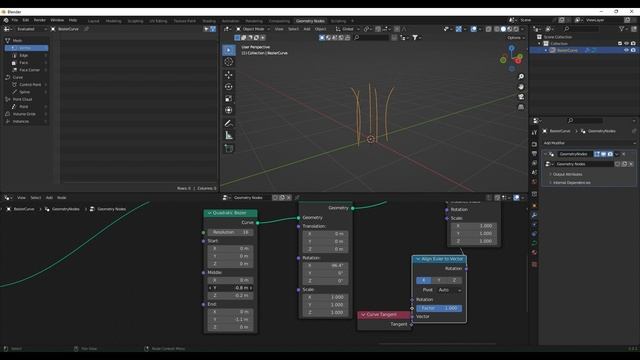
Task: Open the Window menu
Action: 57,20
